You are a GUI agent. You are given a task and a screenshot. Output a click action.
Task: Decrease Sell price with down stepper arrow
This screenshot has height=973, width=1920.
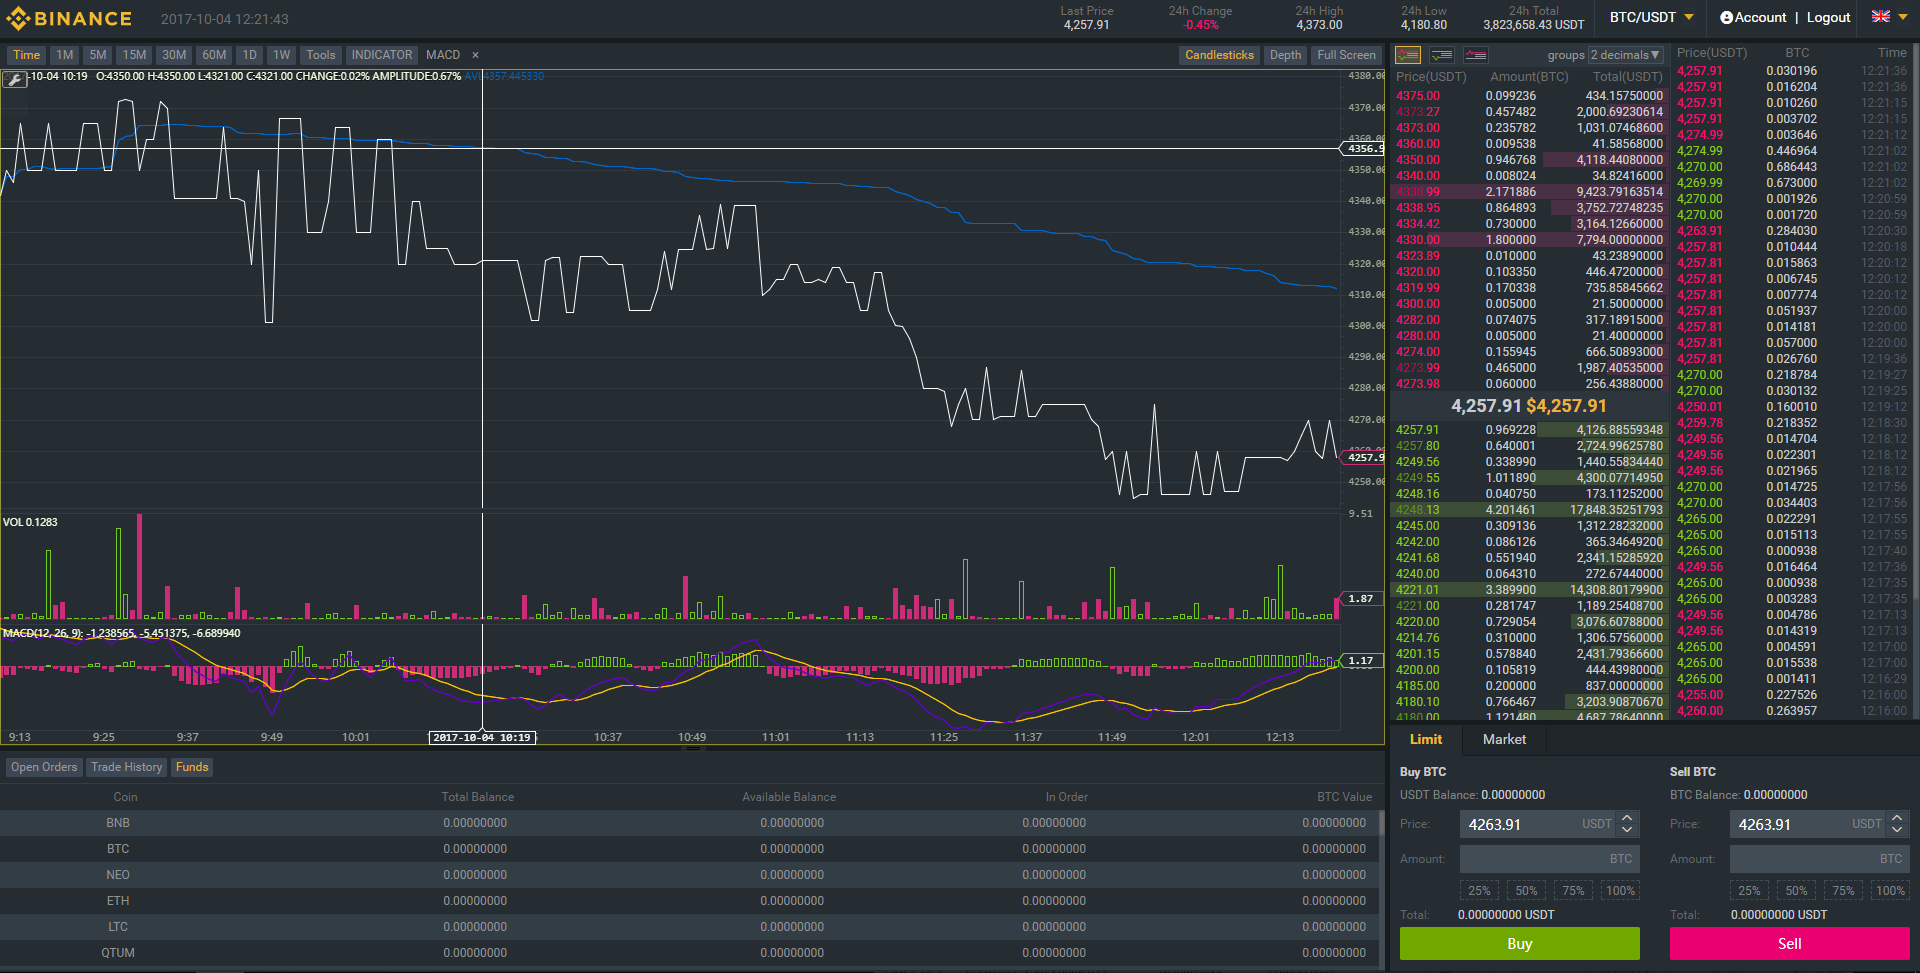(x=1897, y=830)
